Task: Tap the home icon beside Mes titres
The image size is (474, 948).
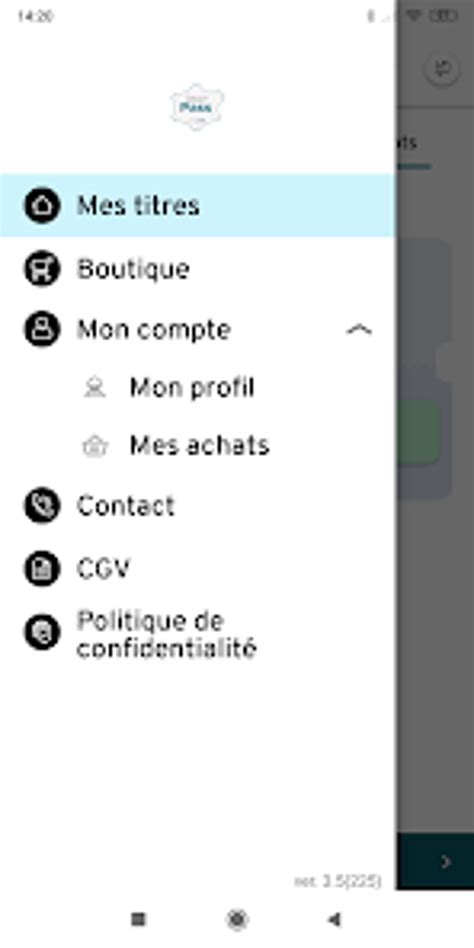Action: pyautogui.click(x=42, y=206)
